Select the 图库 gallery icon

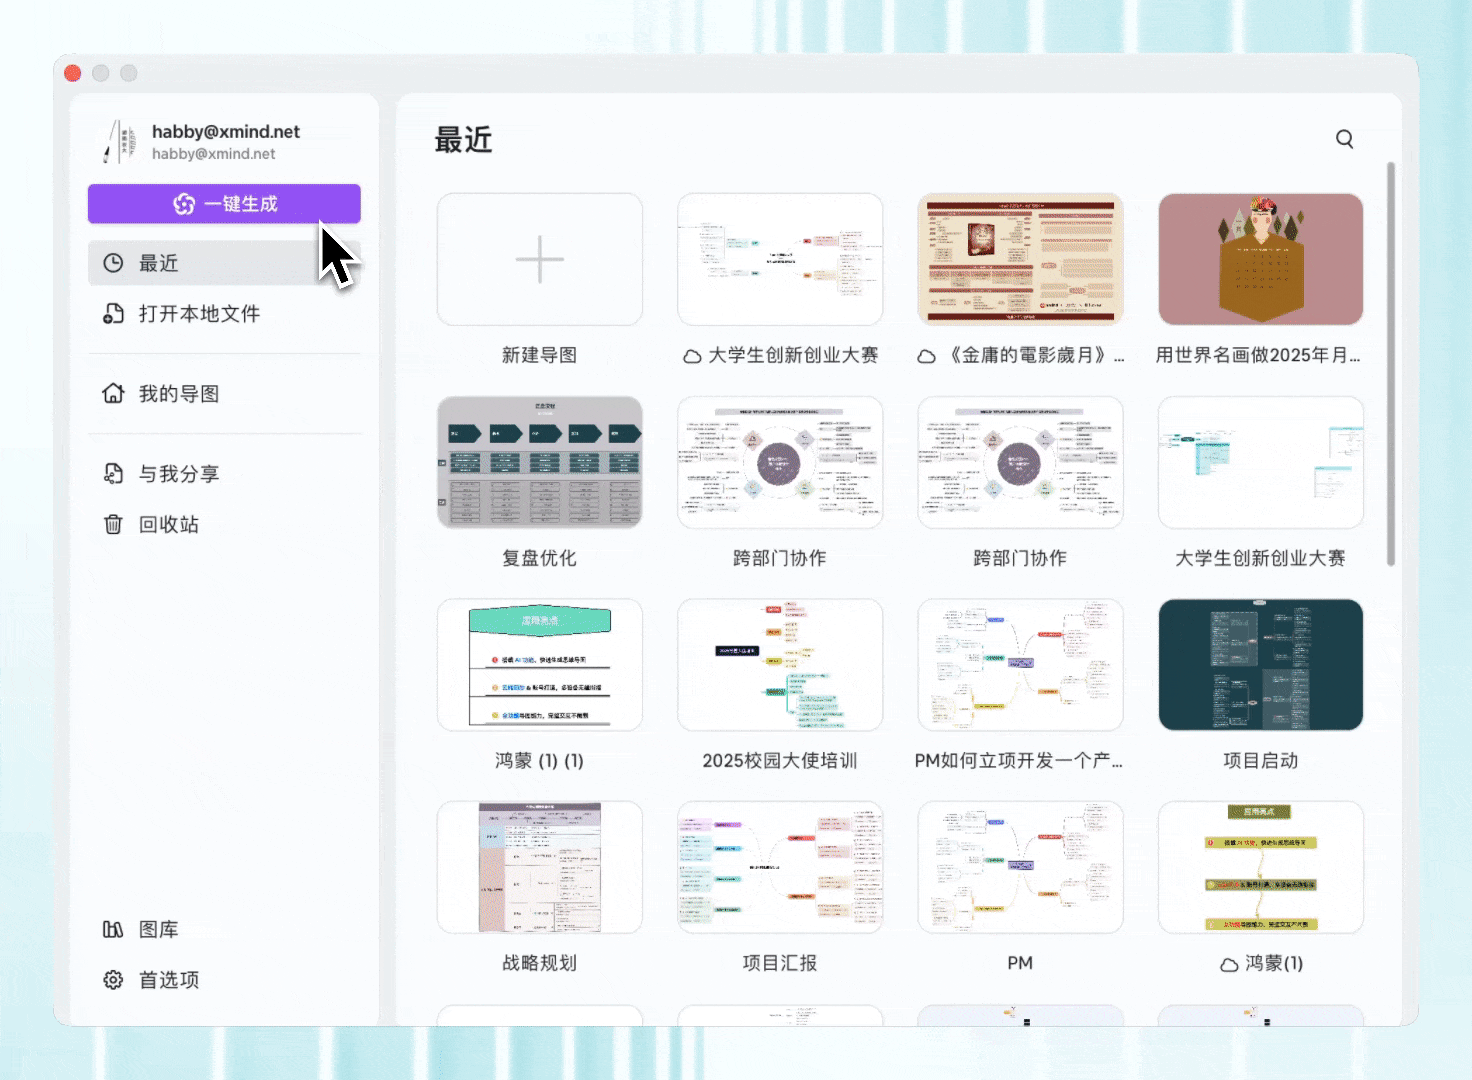113,929
